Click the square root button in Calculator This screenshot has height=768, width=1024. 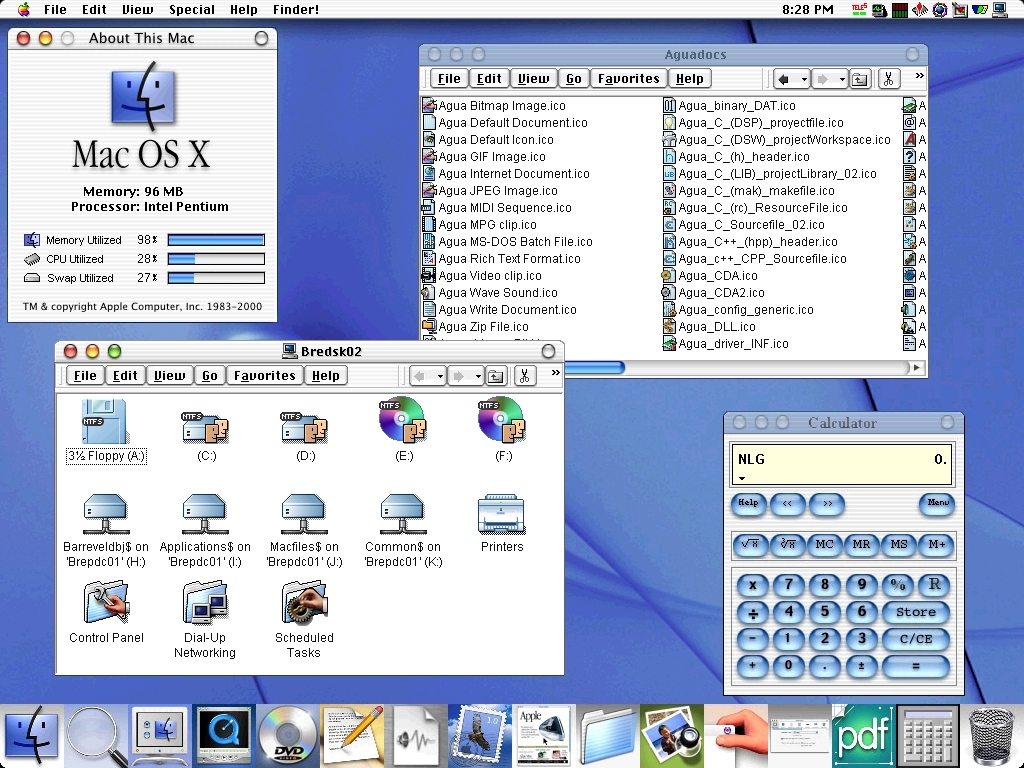[750, 544]
